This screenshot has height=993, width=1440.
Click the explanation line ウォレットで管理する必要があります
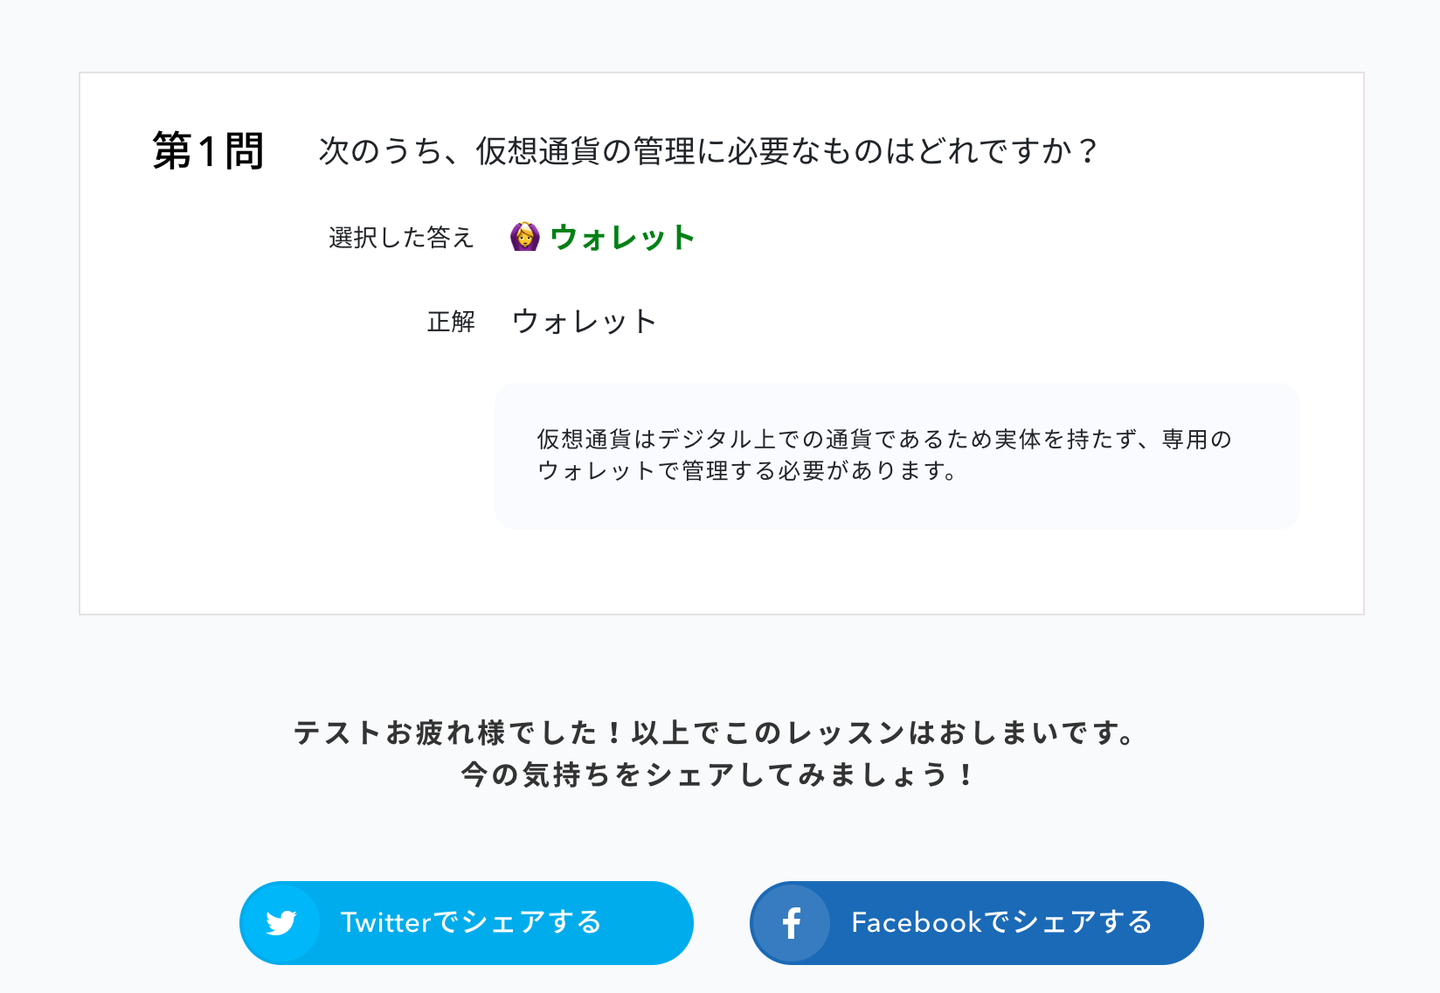tap(747, 471)
